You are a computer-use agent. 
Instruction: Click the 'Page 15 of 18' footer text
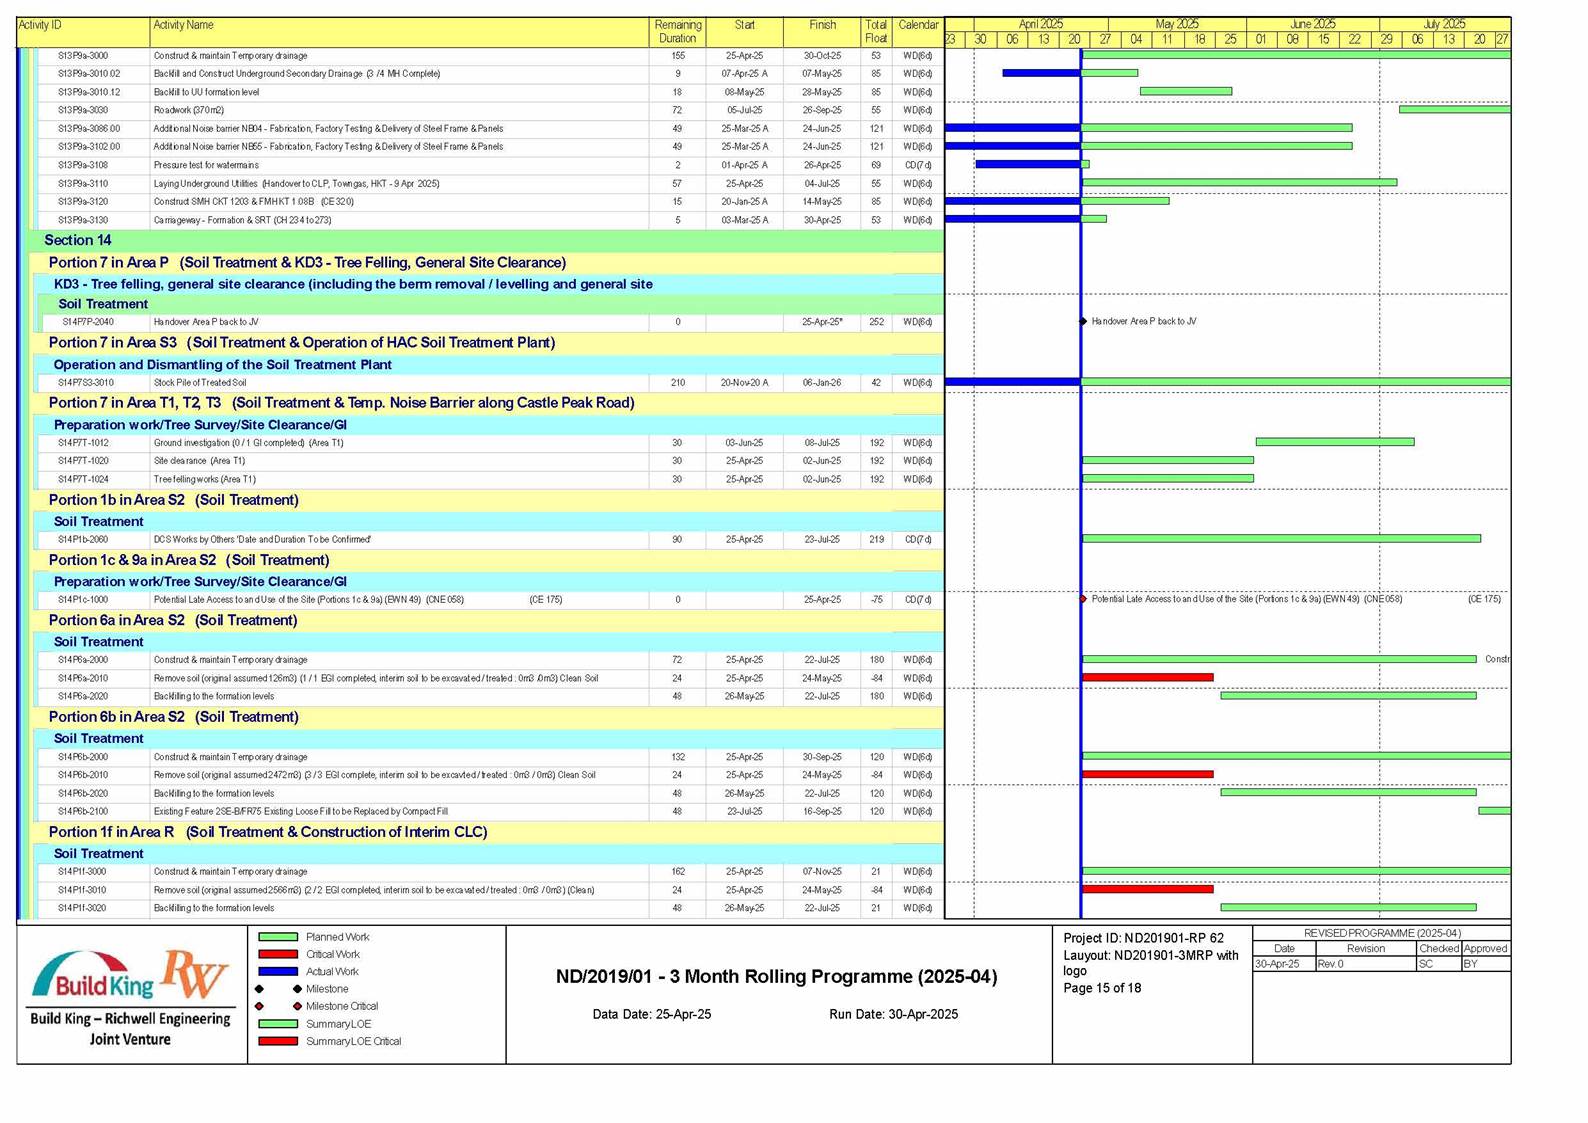(1102, 988)
